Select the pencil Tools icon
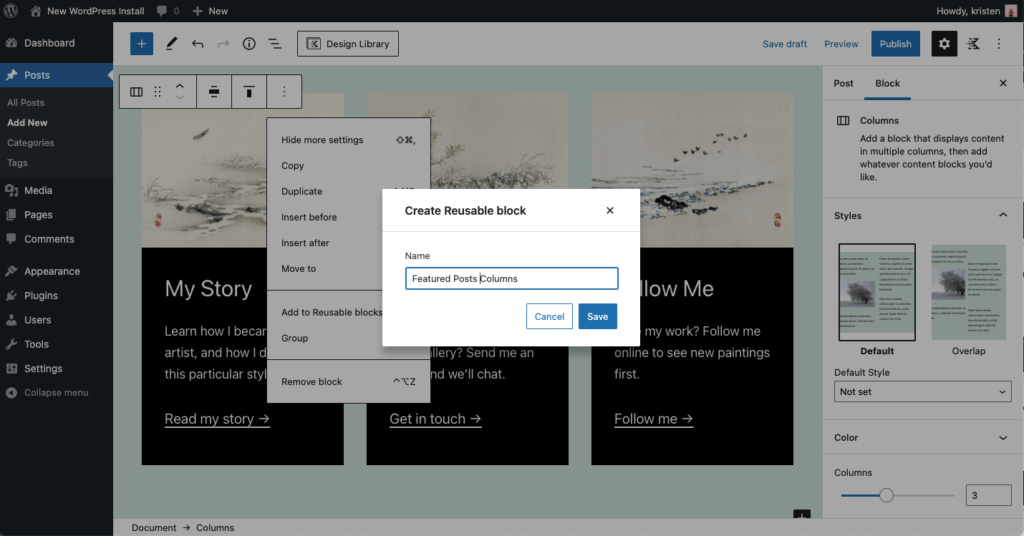Screen dimensions: 1024x536 coord(171,44)
